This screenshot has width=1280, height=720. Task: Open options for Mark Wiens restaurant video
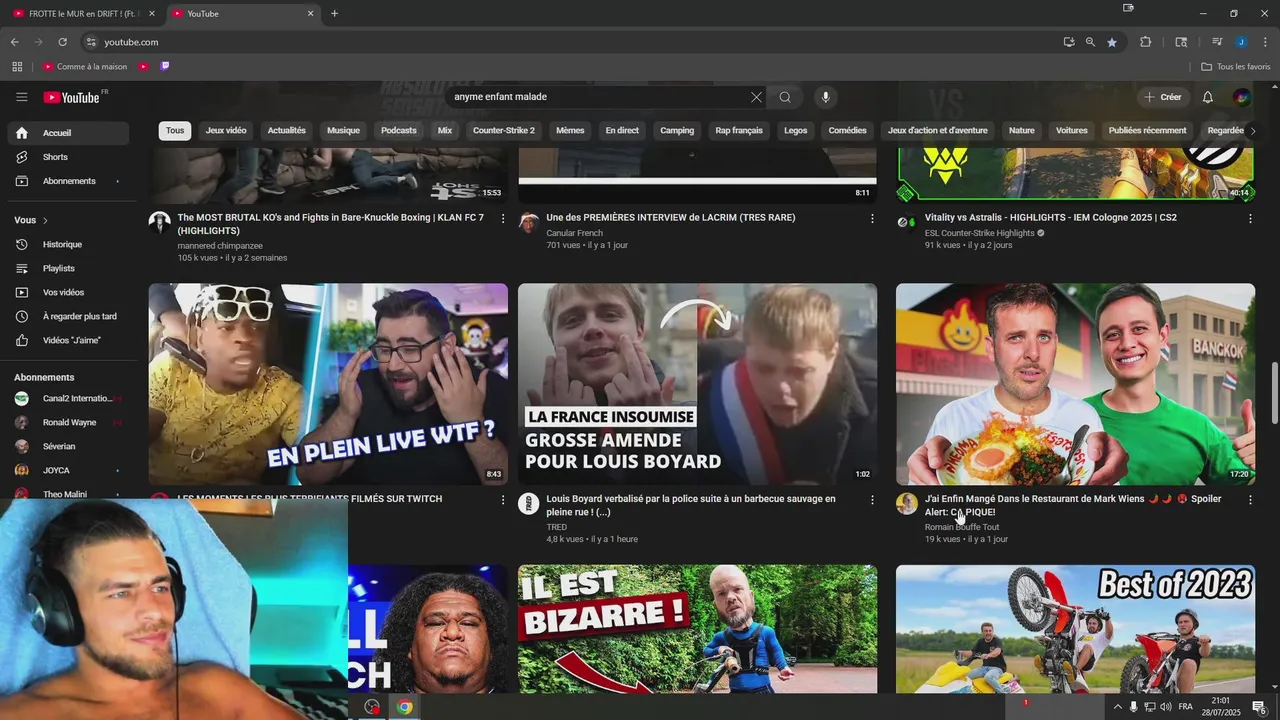pos(1250,499)
